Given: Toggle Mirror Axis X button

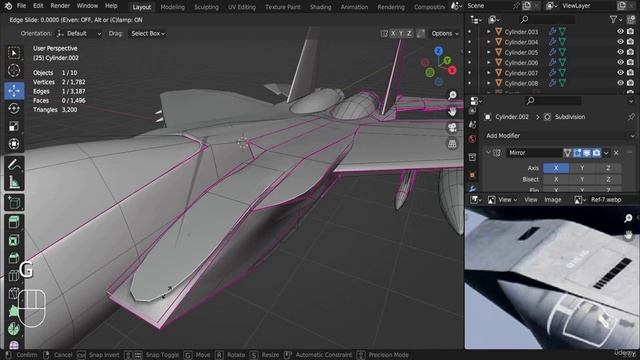Looking at the screenshot, I should pos(556,168).
